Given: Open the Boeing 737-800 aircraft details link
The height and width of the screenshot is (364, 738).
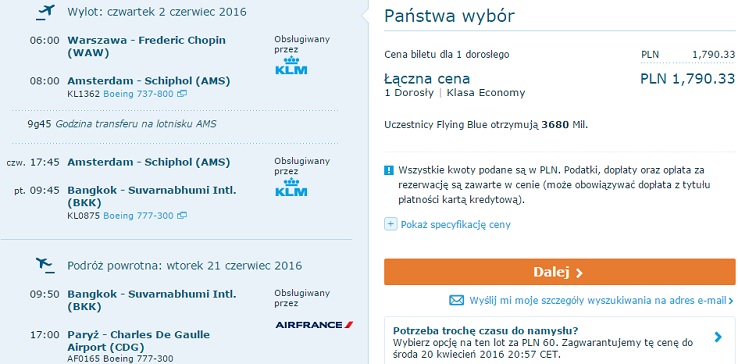Looking at the screenshot, I should click(x=138, y=94).
